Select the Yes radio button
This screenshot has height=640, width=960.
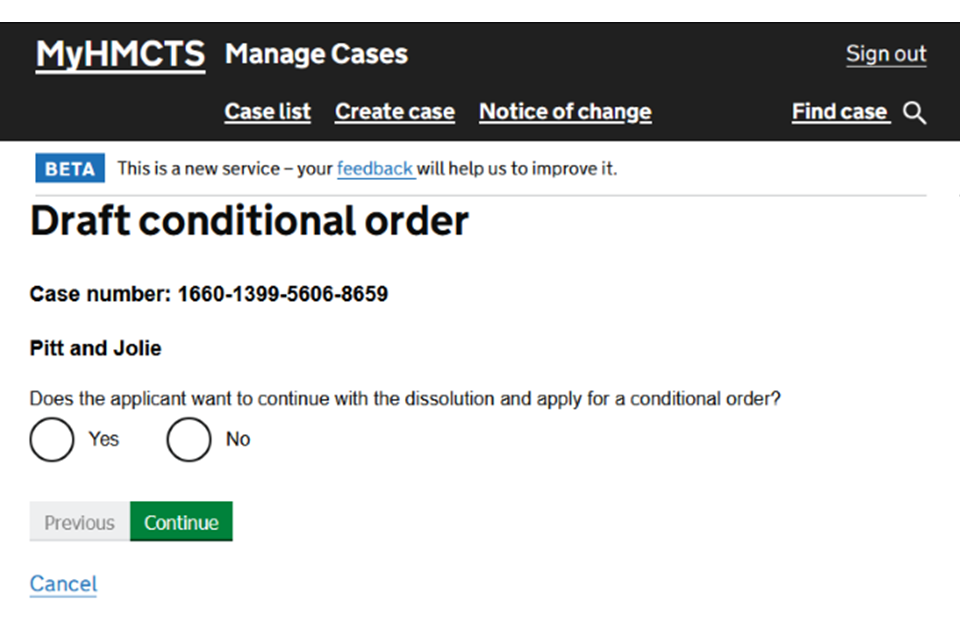pos(52,440)
